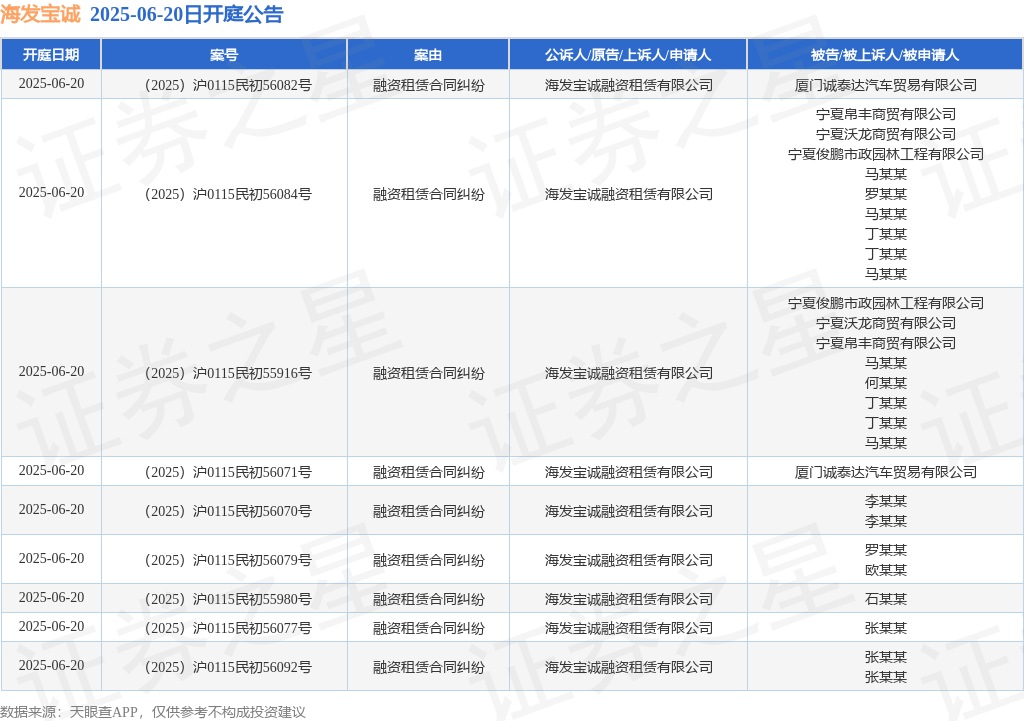Click case number （2025）沪0115民初56071号
This screenshot has width=1024, height=721.
[x=225, y=472]
